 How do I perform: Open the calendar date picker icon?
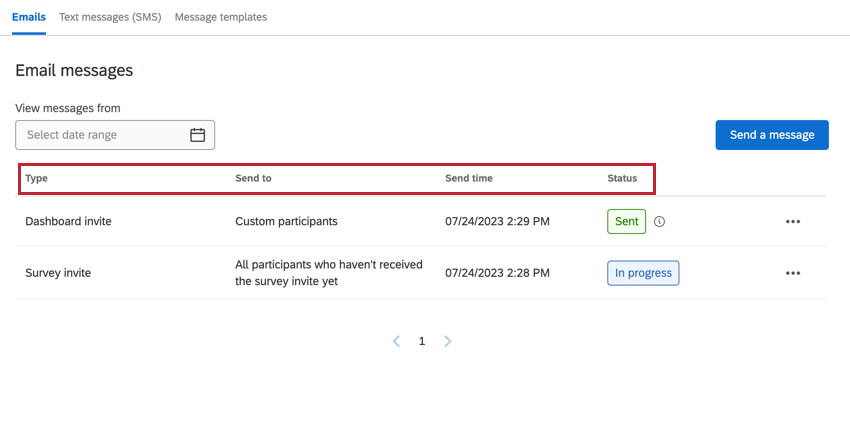197,135
